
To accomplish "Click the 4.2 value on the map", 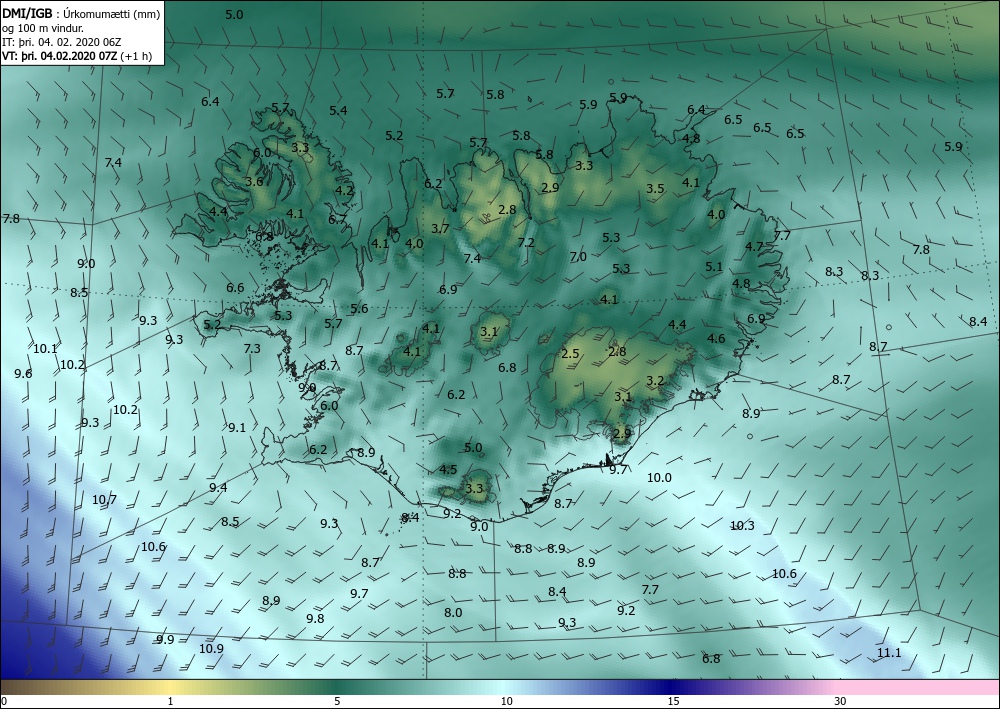I will pyautogui.click(x=344, y=190).
